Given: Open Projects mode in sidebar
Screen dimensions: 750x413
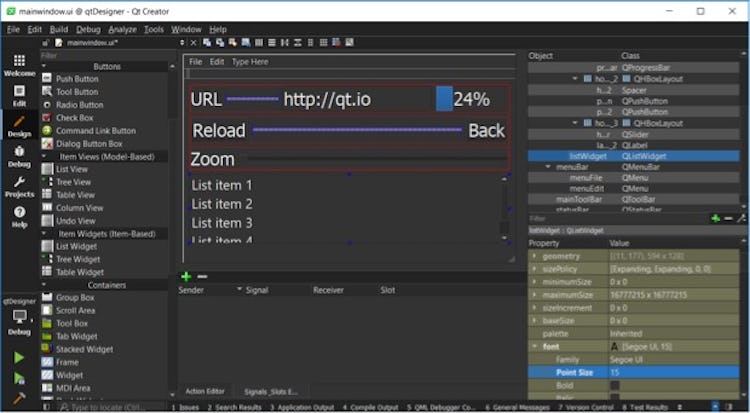Looking at the screenshot, I should pyautogui.click(x=19, y=187).
